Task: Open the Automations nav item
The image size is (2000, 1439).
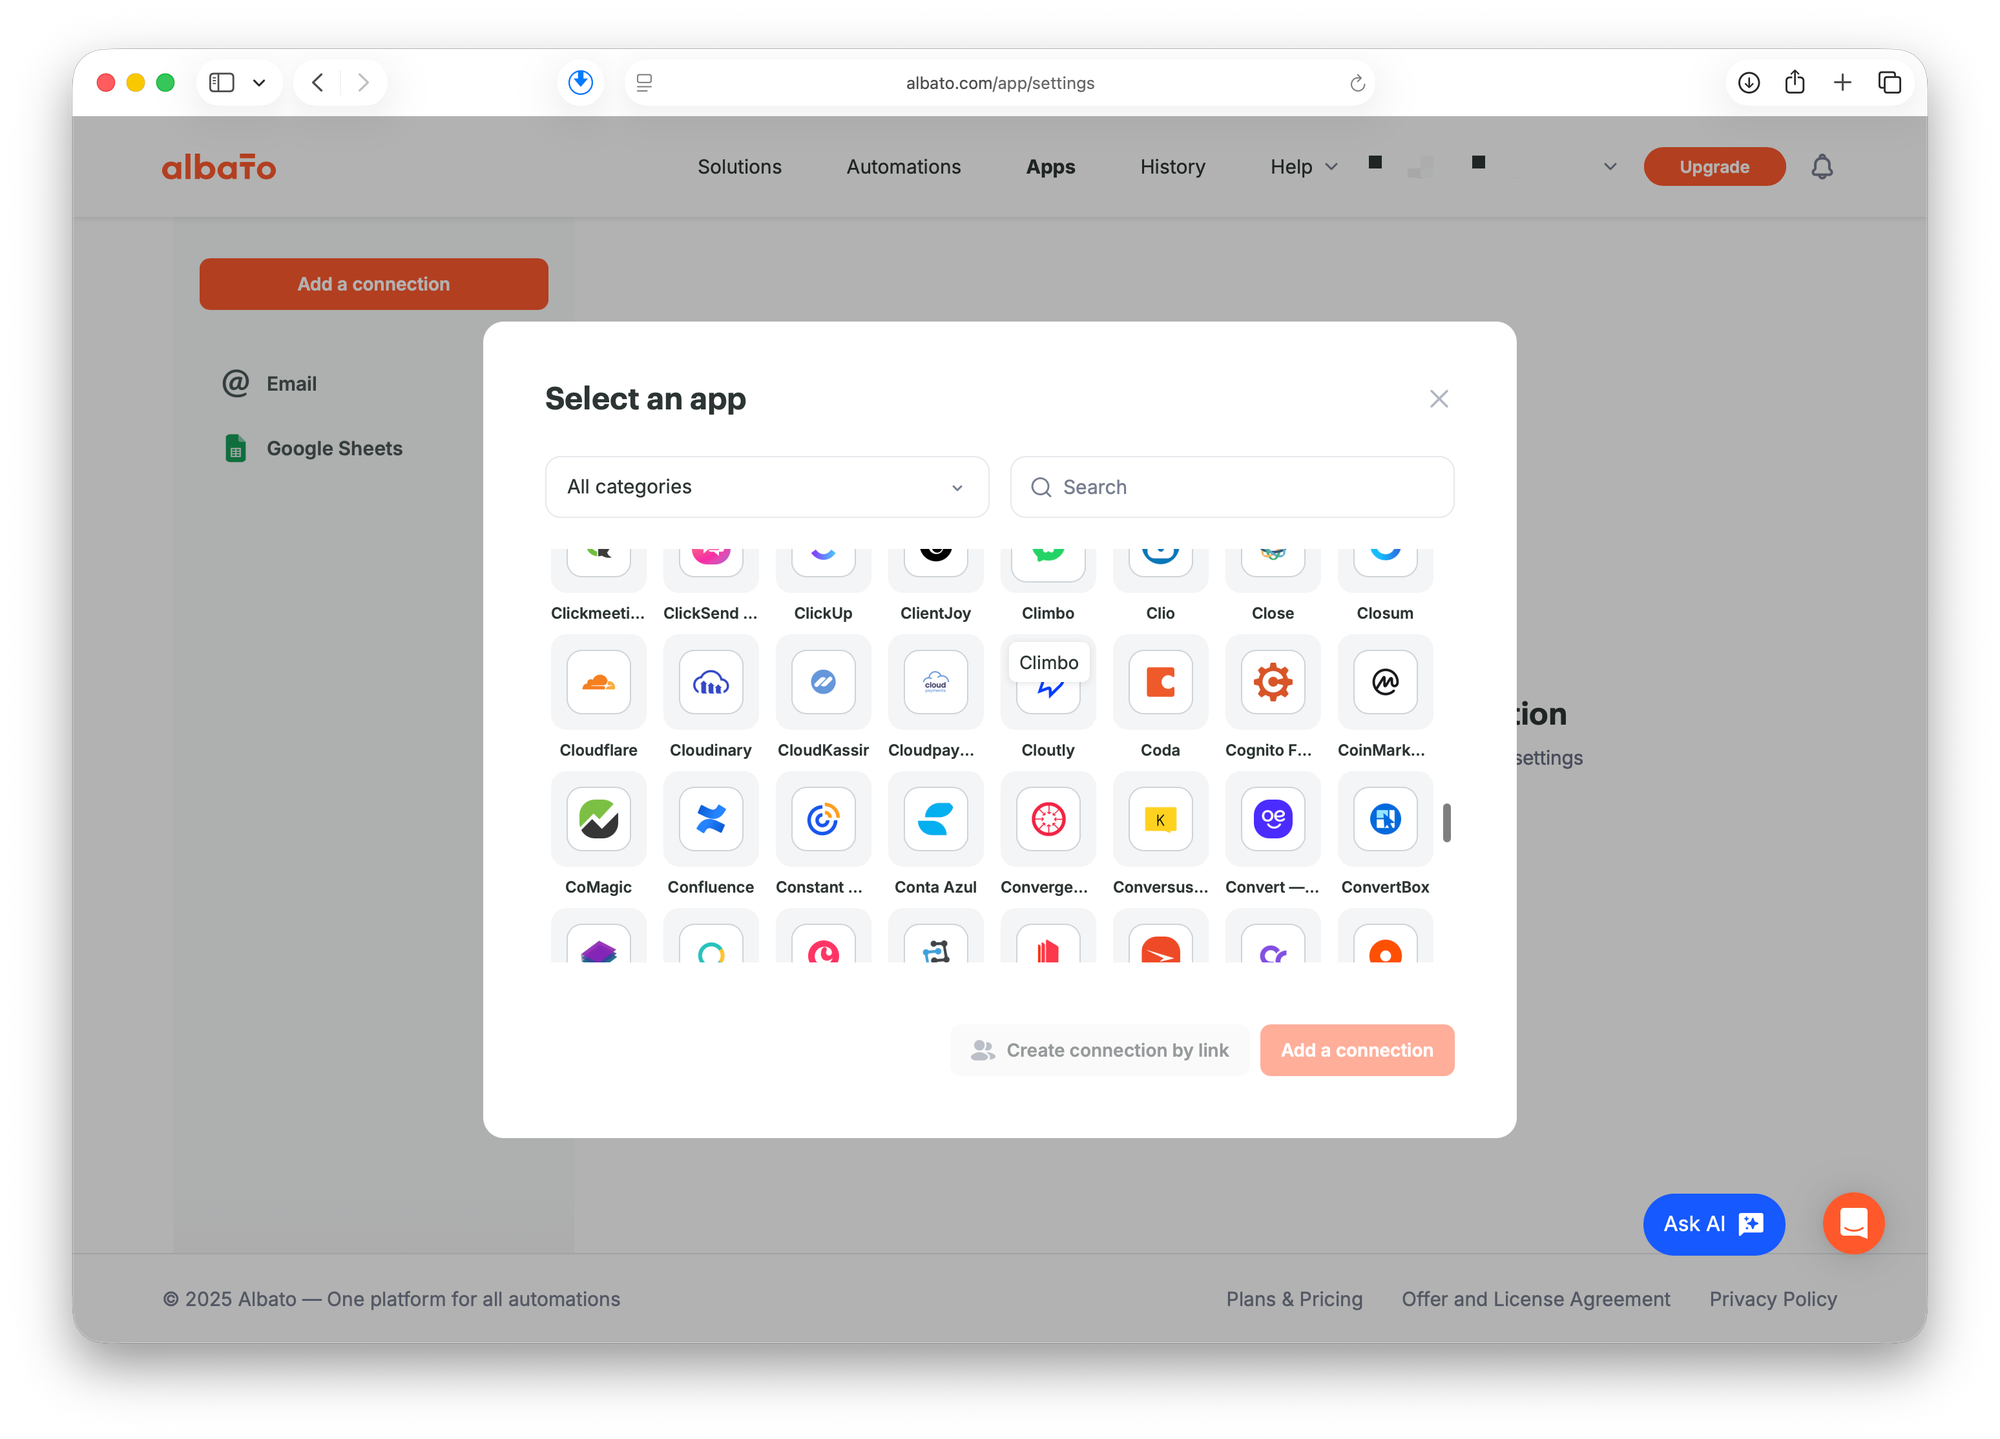Action: coord(903,167)
